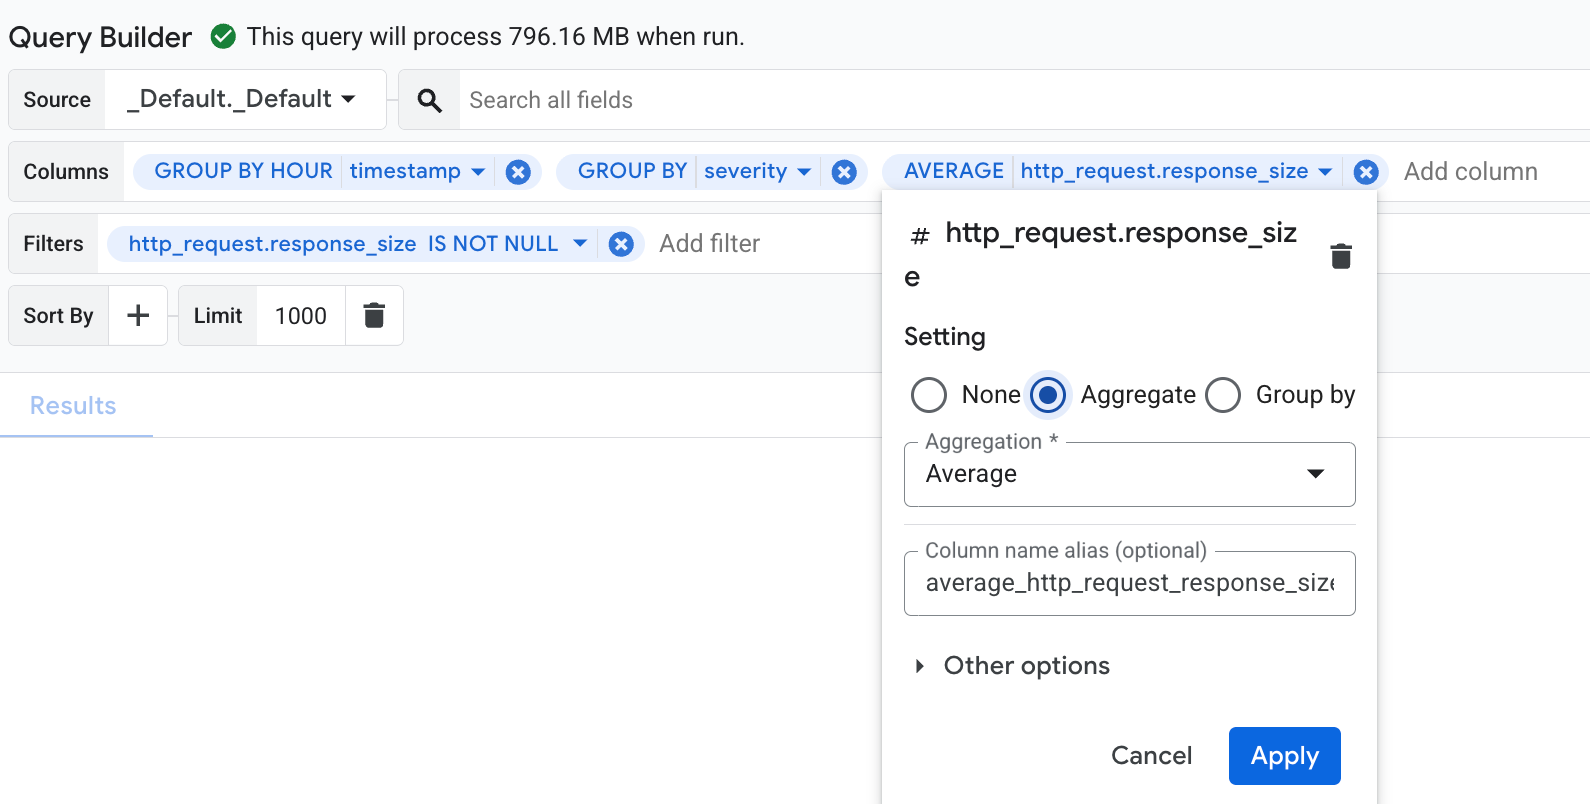Select the None setting radio button
1590x804 pixels.
pos(929,395)
